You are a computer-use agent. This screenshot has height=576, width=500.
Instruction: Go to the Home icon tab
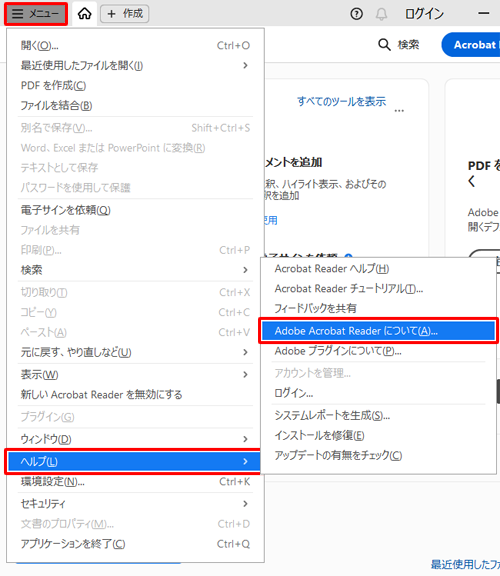point(84,14)
